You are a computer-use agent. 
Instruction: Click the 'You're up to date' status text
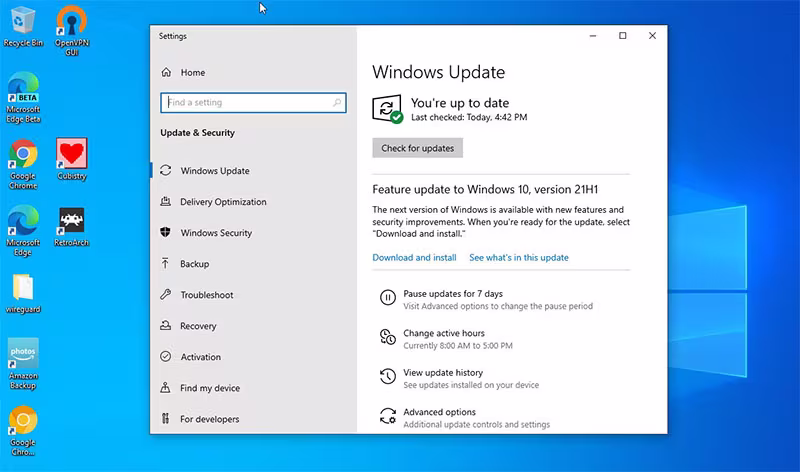click(460, 103)
